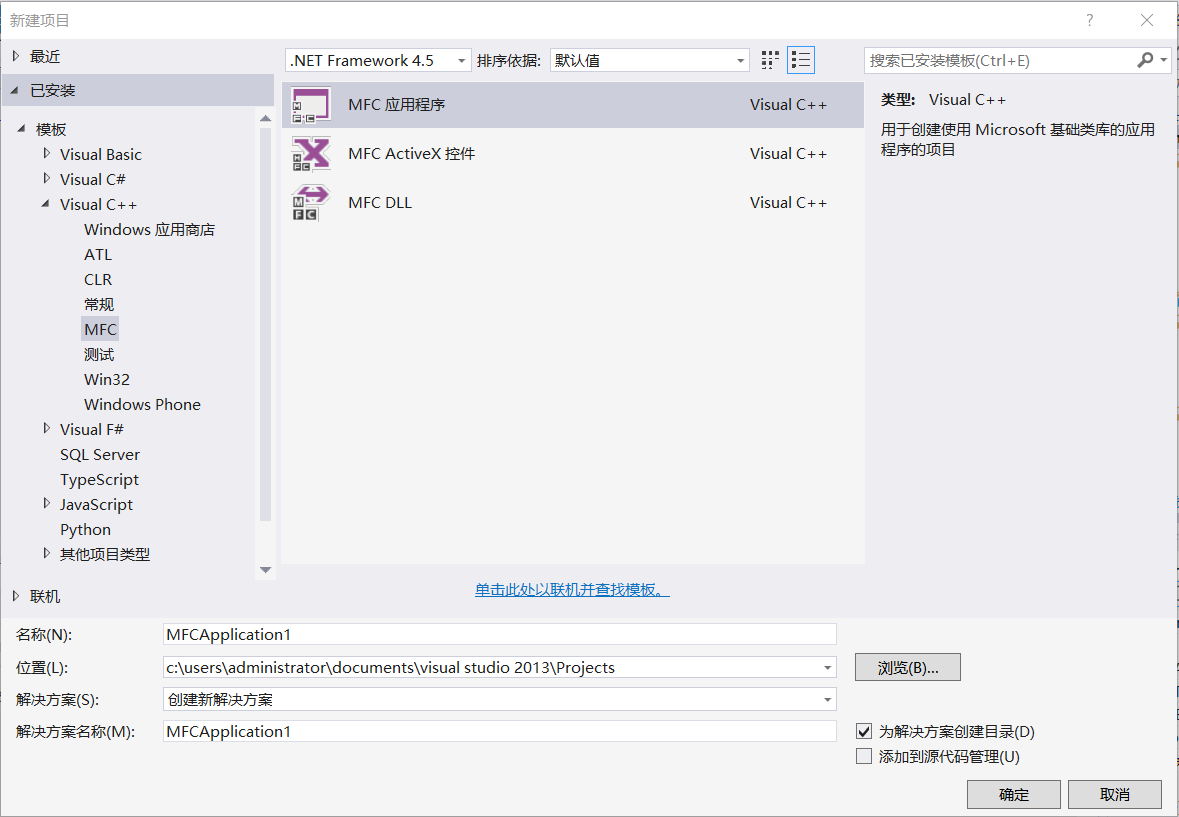Viewport: 1179px width, 817px height.
Task: Select the Win32 category
Action: click(107, 380)
